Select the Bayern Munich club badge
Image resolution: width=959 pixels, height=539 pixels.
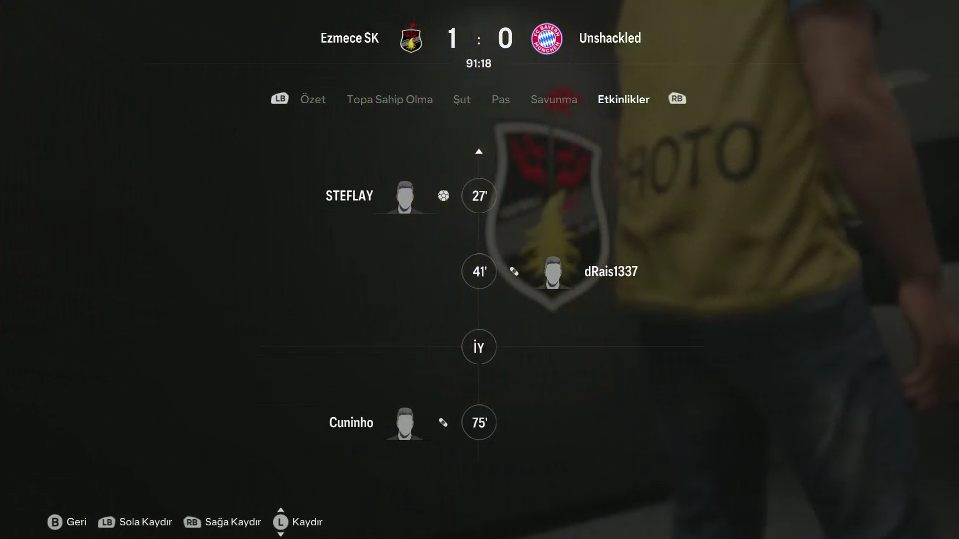546,39
